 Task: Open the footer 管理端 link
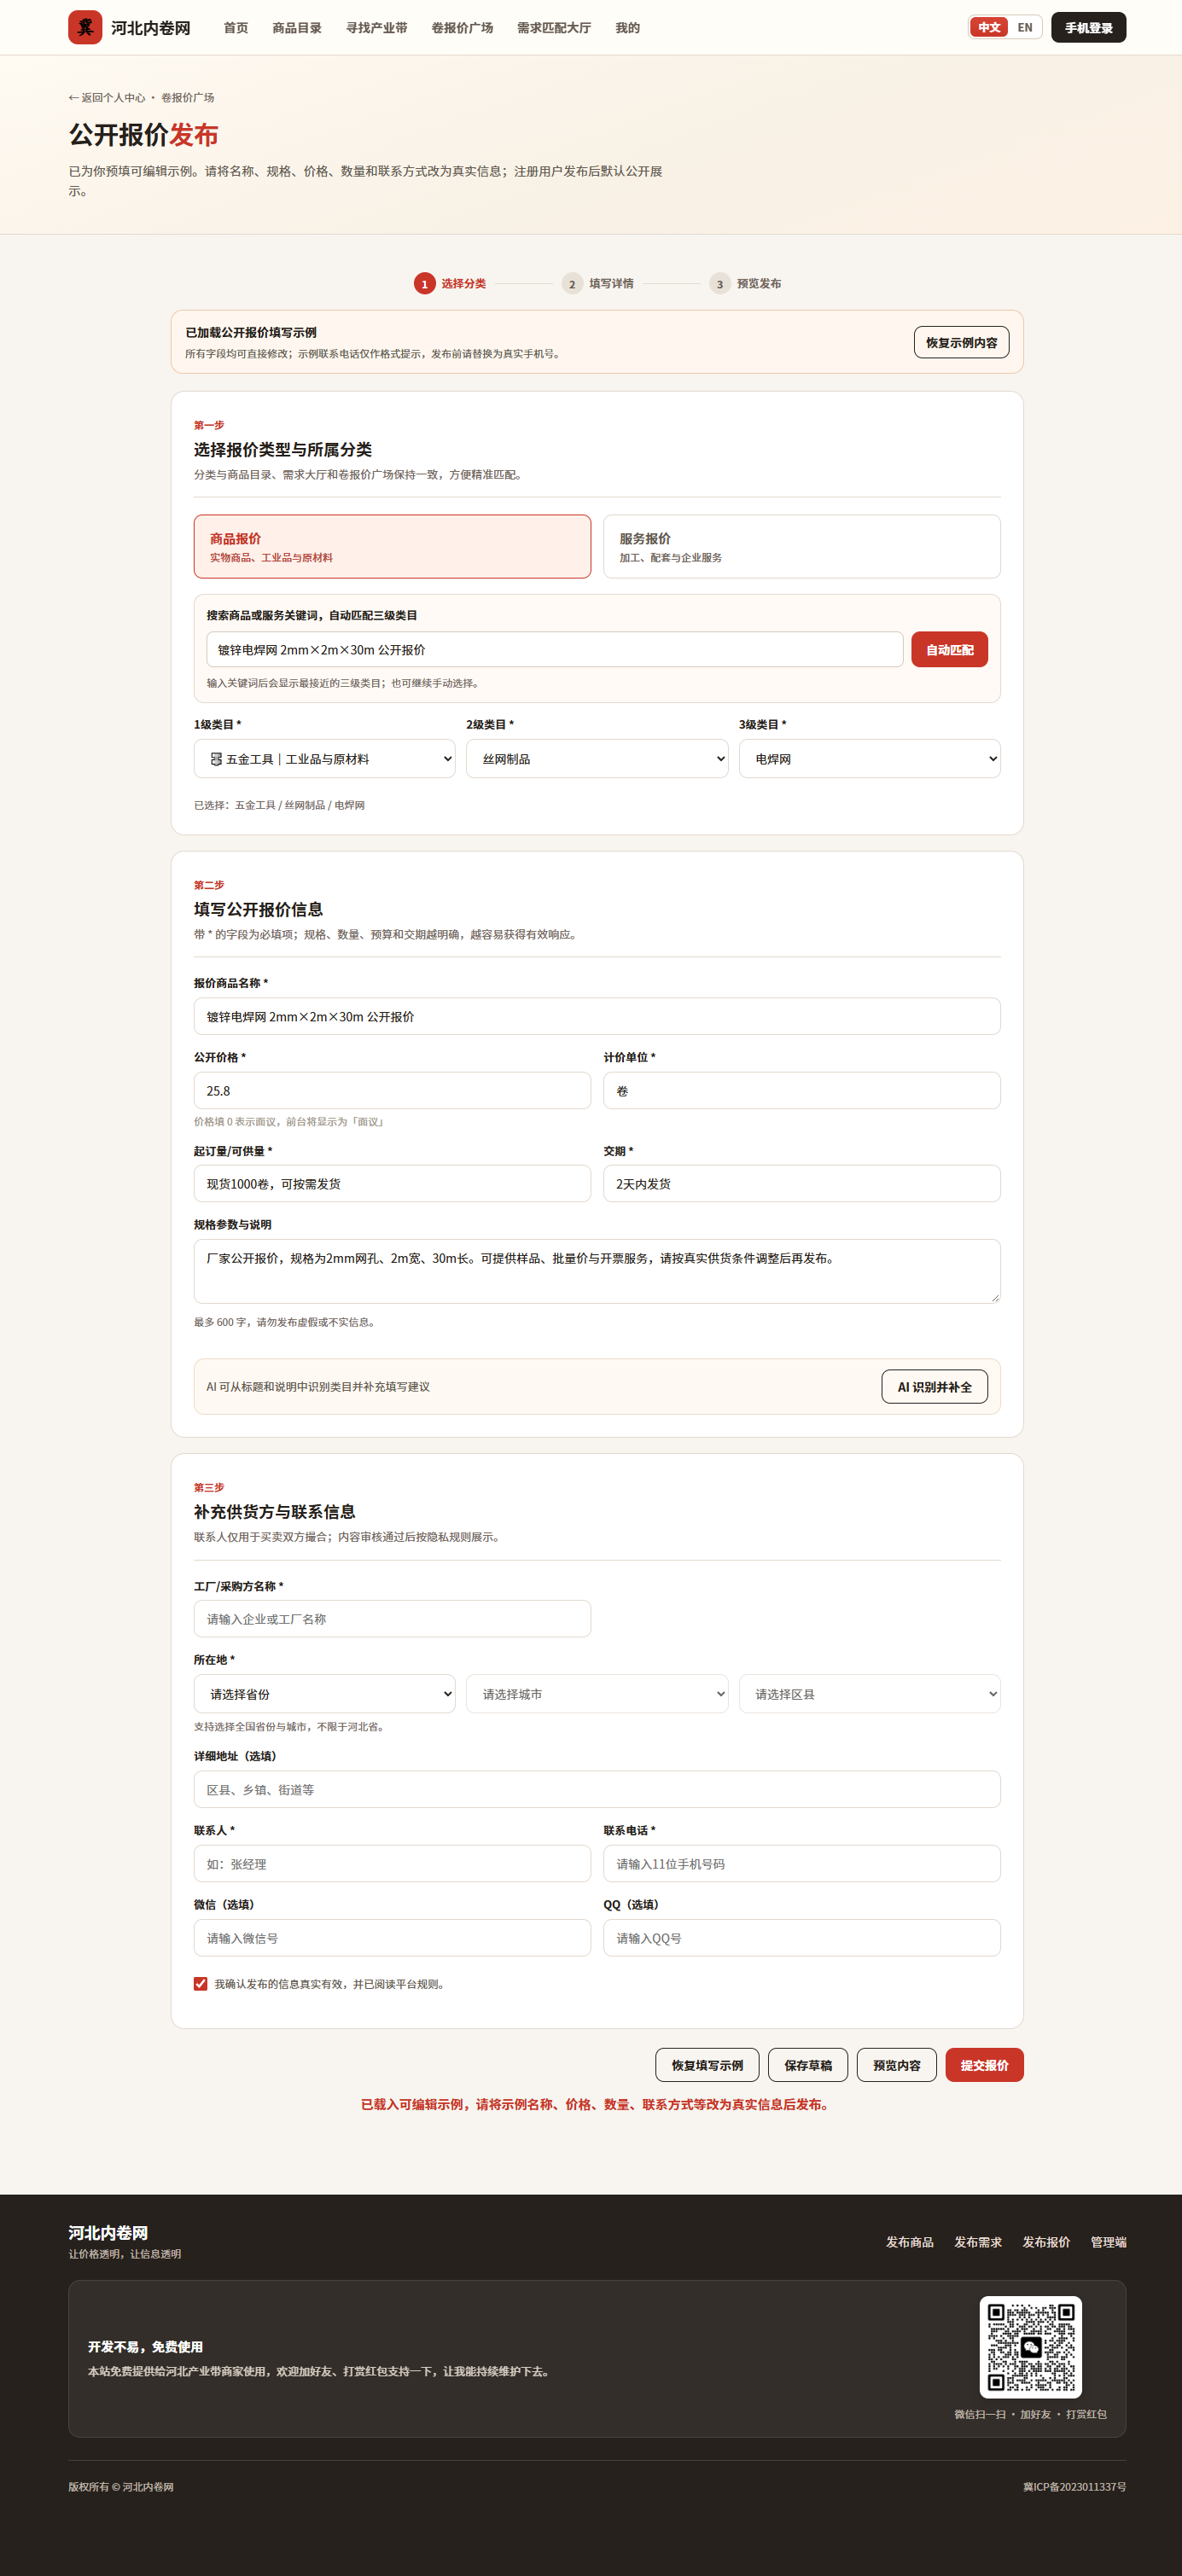[1108, 2241]
